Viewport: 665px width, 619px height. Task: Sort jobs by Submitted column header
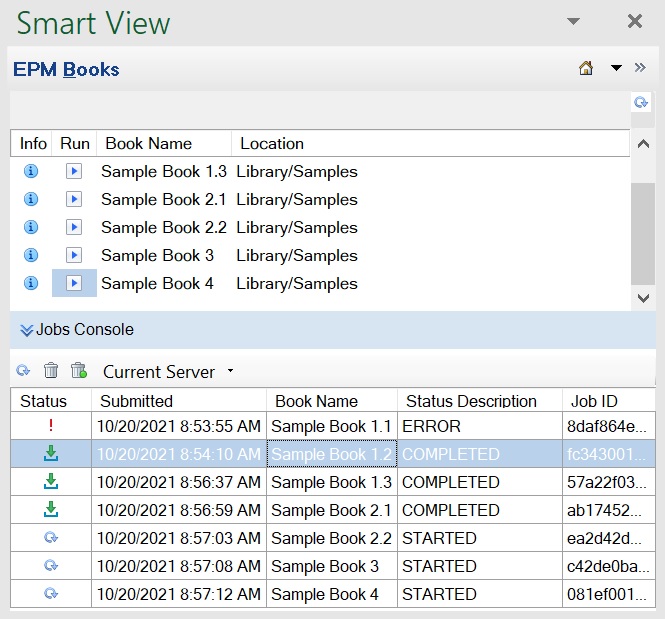click(136, 401)
